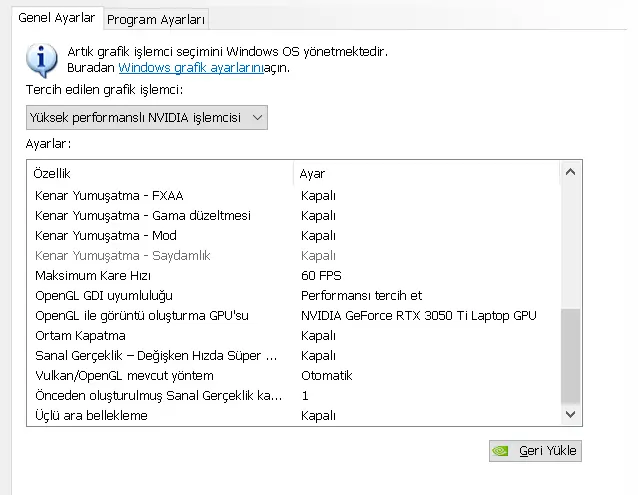Viewport: 638px width, 495px height.
Task: Click the NVIDIA logo on Geri Yükle
Action: pos(500,451)
